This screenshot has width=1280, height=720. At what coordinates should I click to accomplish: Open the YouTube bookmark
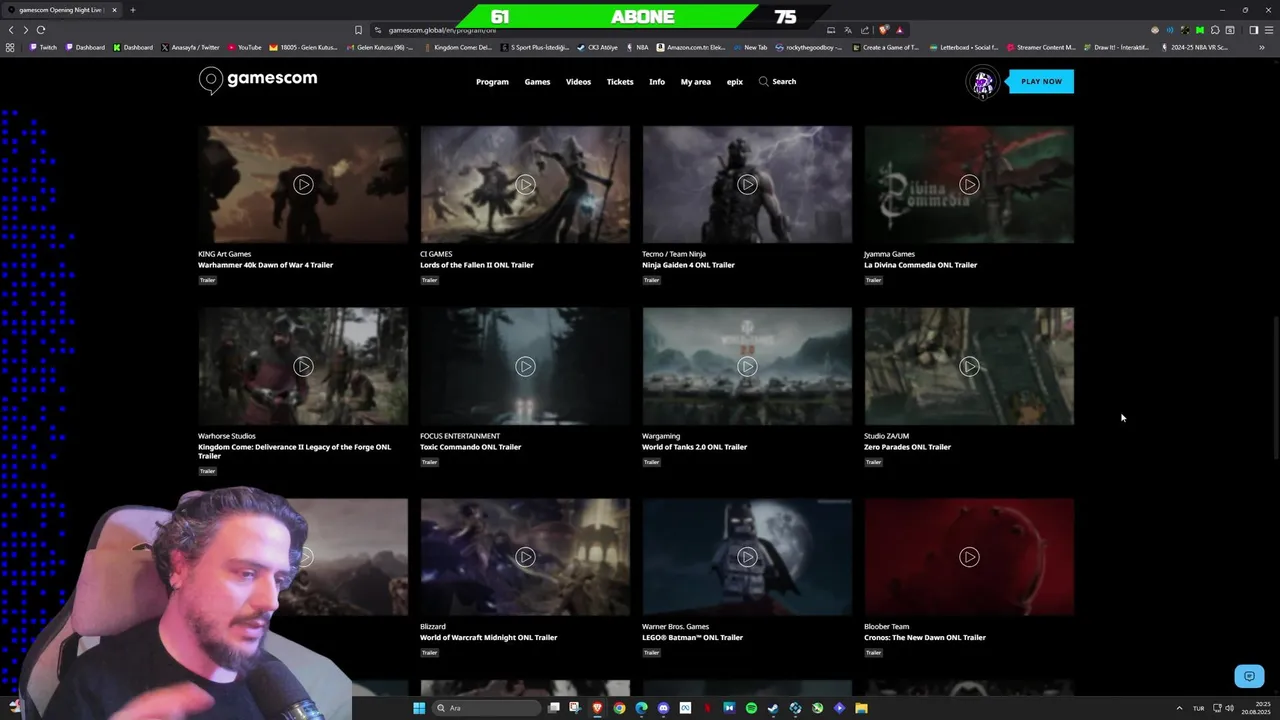tap(245, 47)
